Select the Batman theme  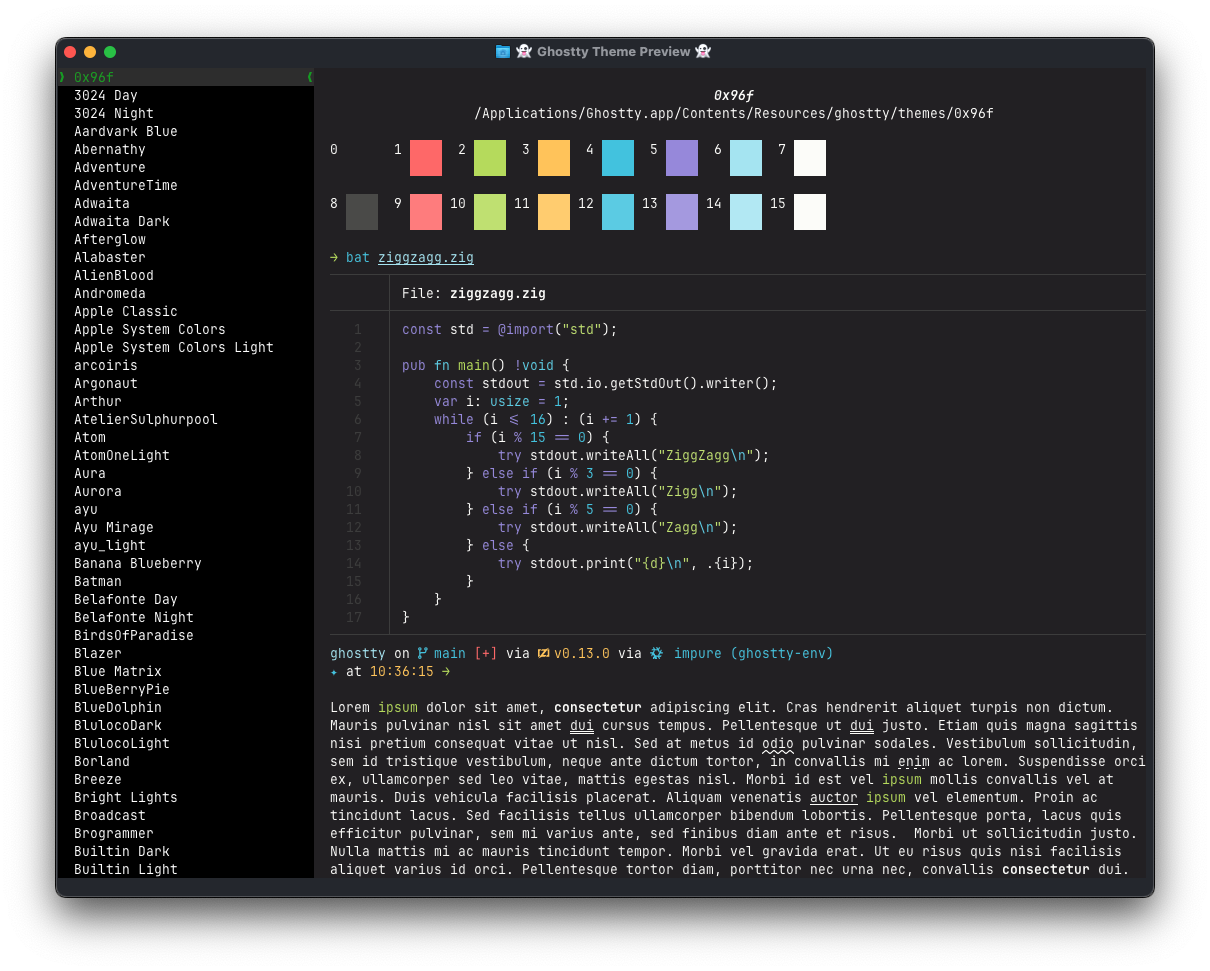(x=98, y=582)
